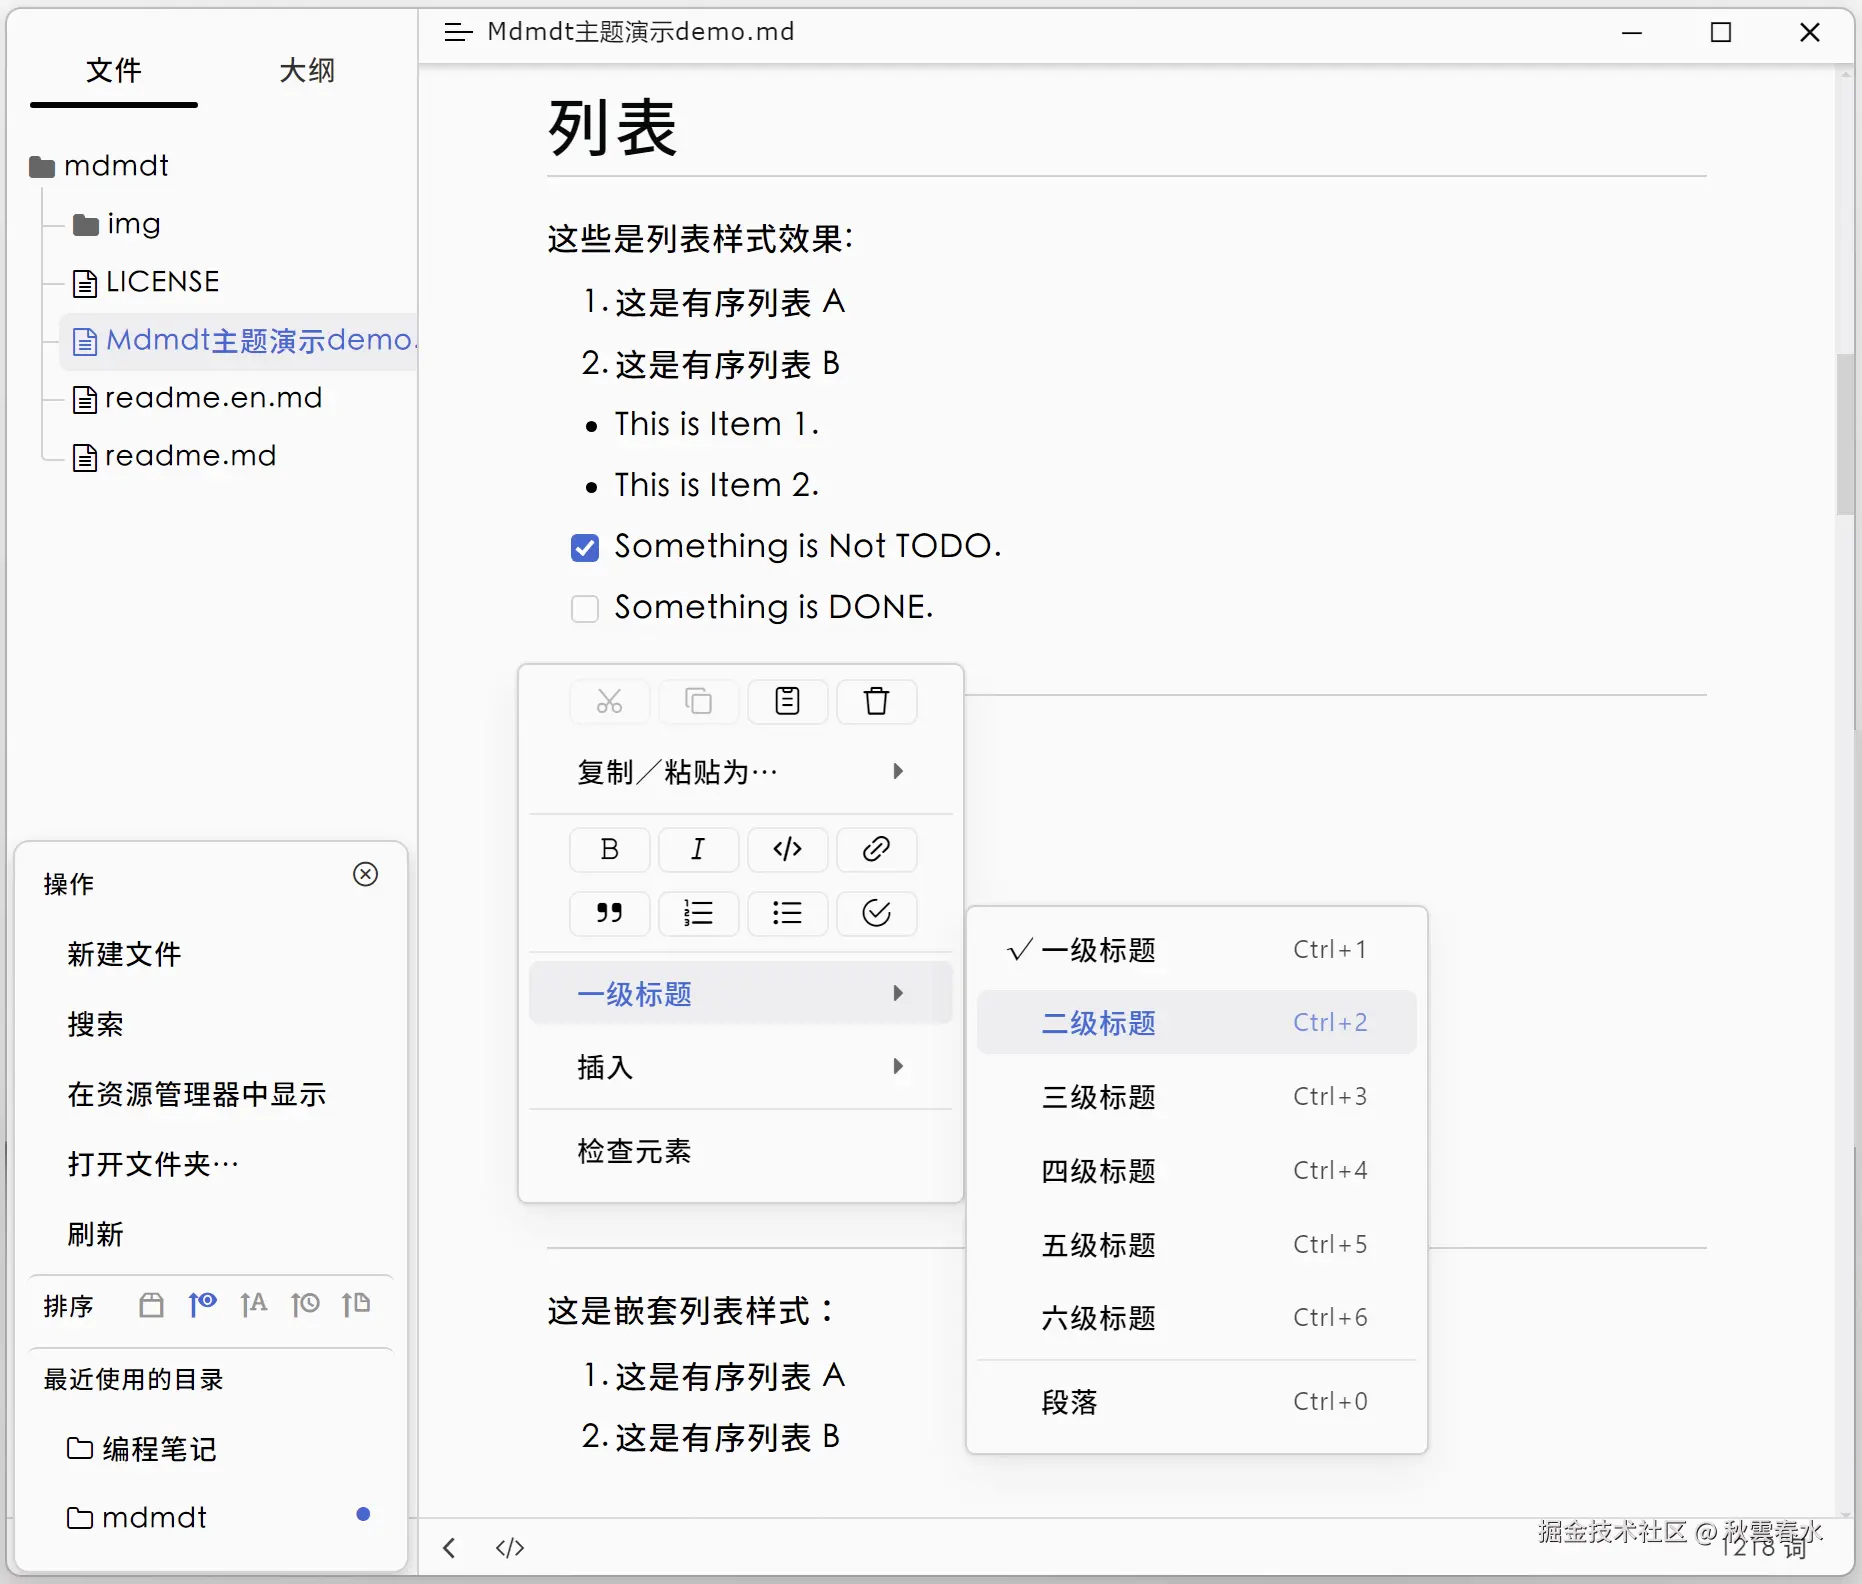1862x1584 pixels.
Task: Expand the 插入 submenu
Action: coord(740,1067)
